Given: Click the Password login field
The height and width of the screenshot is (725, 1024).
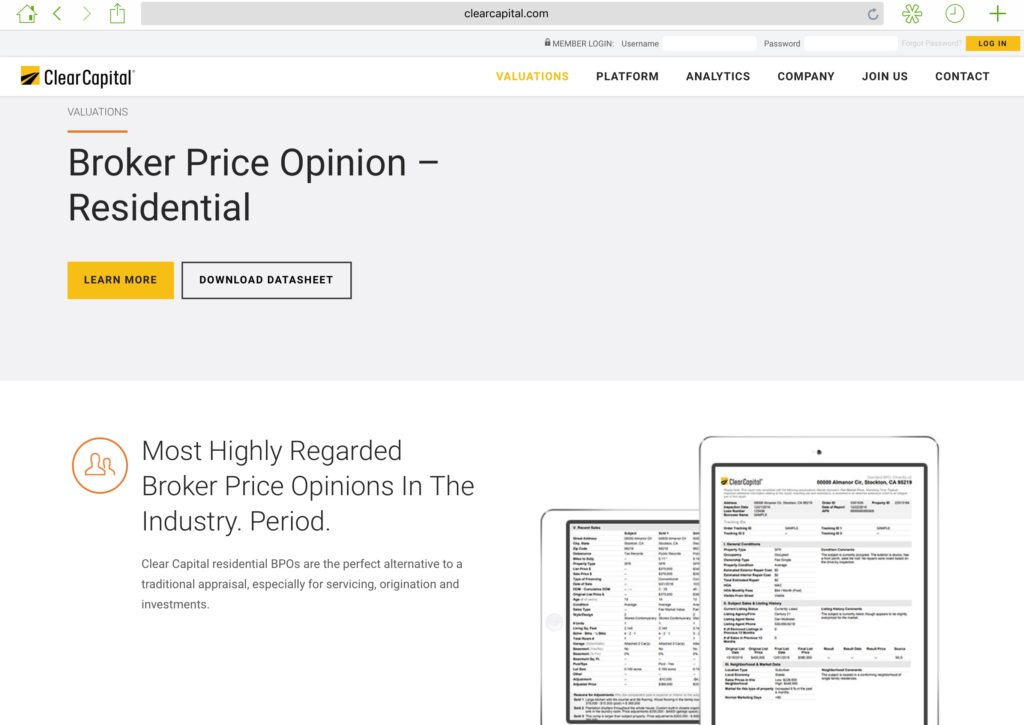Looking at the screenshot, I should 851,44.
